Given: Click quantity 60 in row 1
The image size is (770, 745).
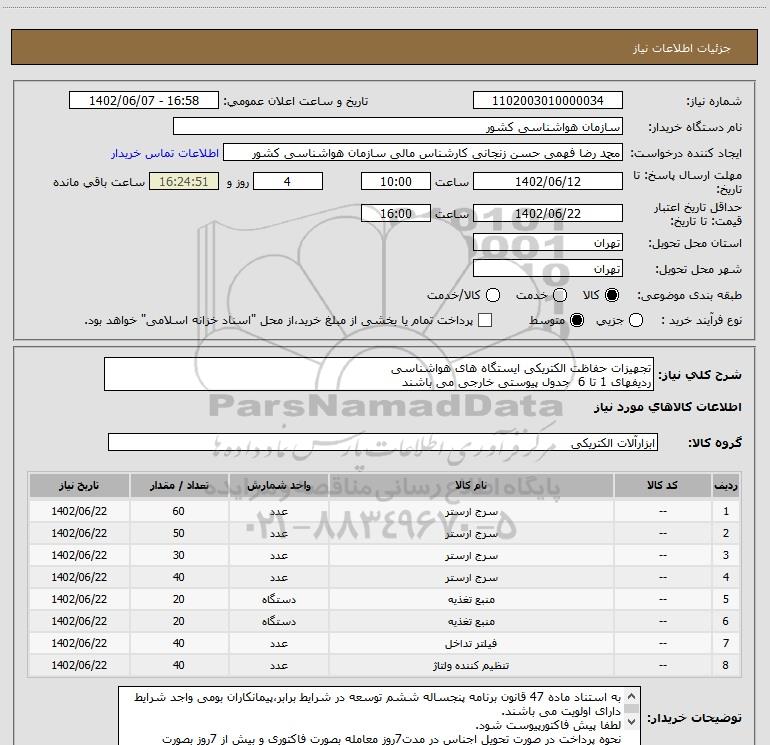Looking at the screenshot, I should tap(178, 511).
